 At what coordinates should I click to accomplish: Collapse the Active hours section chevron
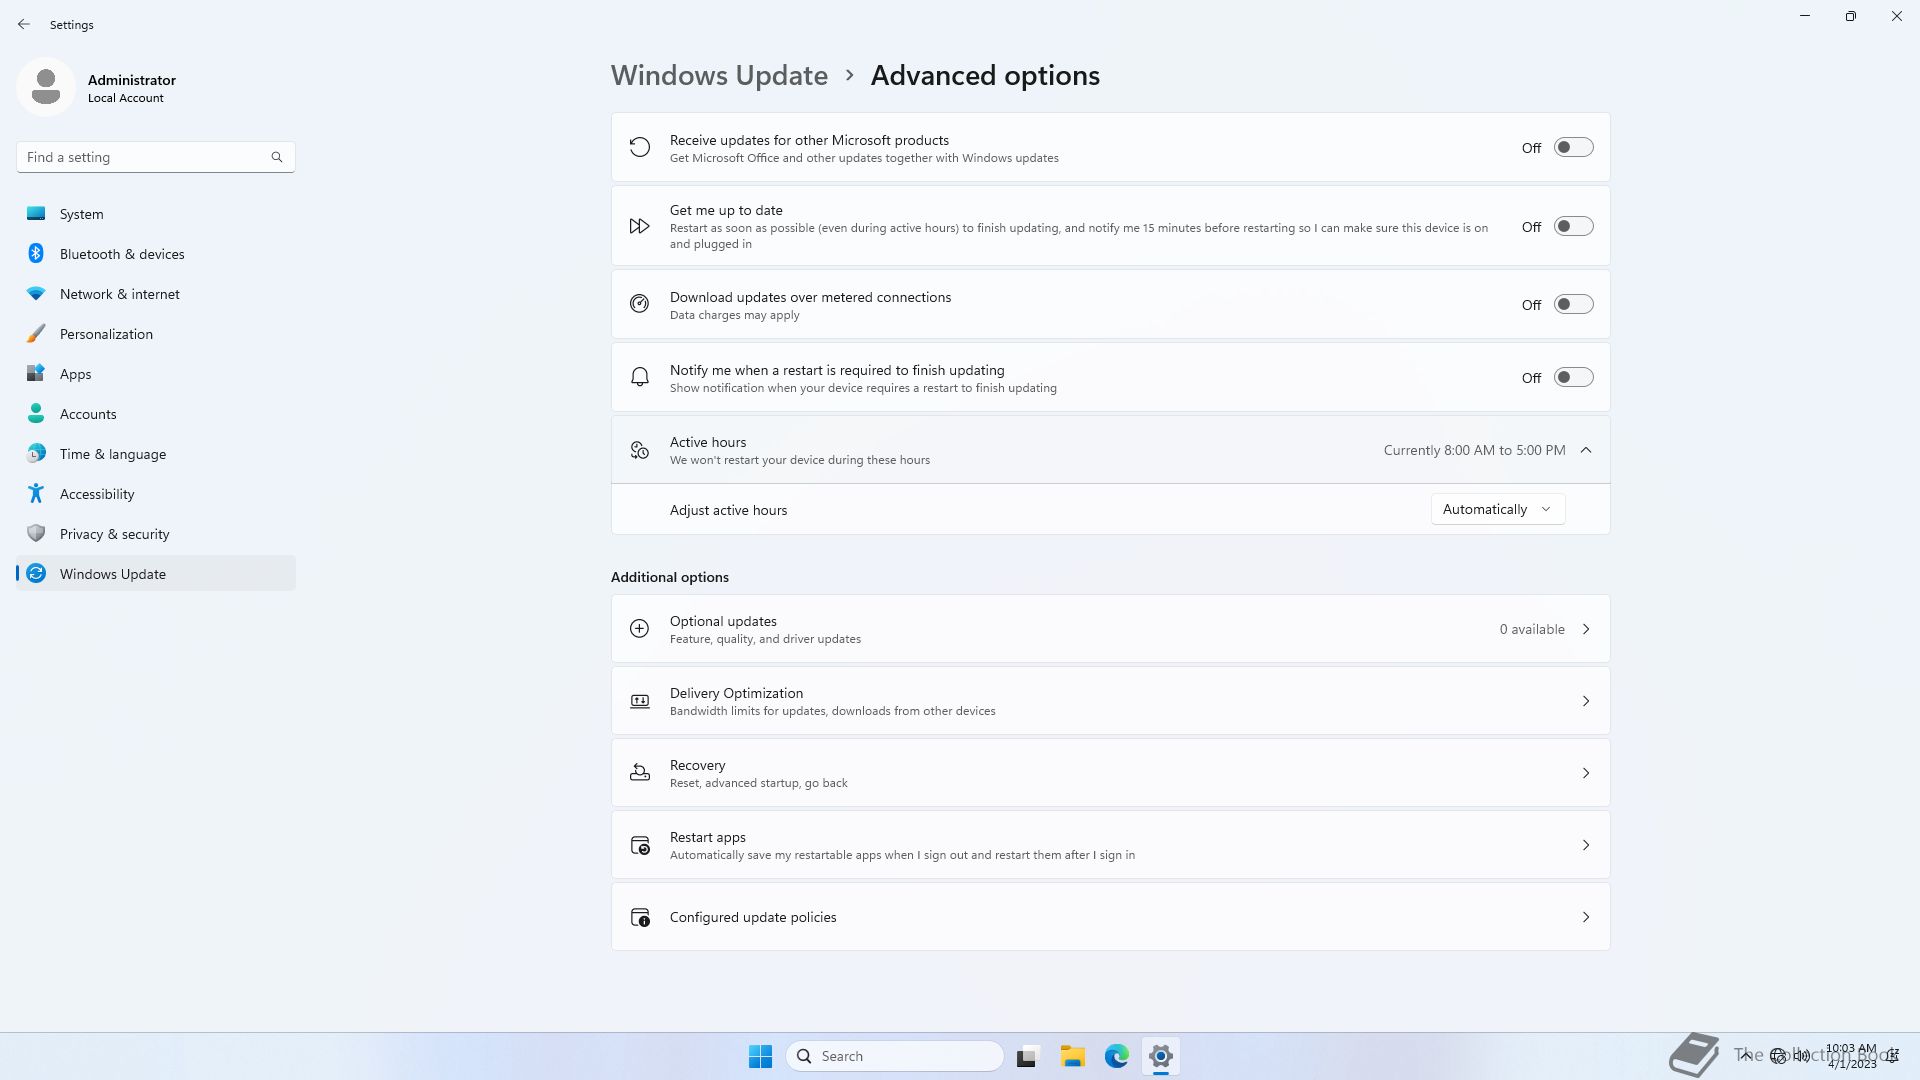1586,450
